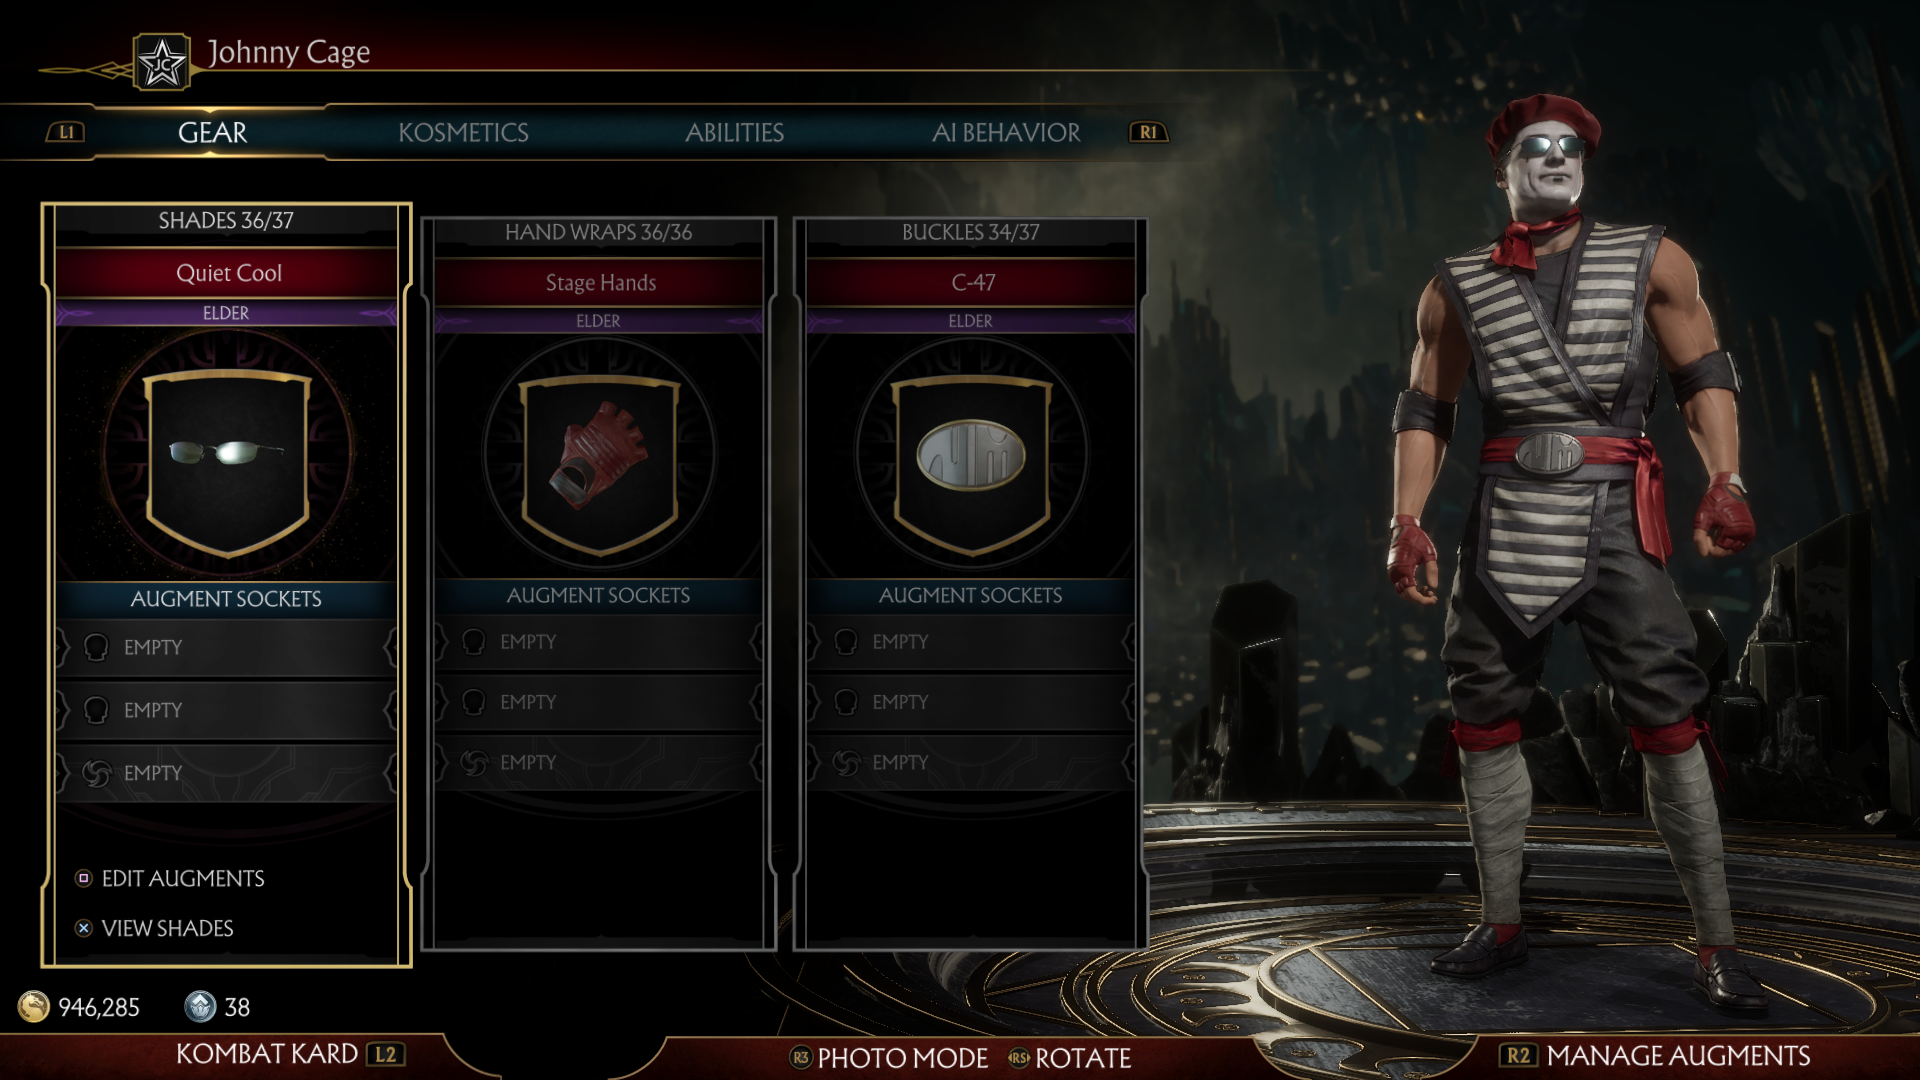Click the gold koin currency icon
This screenshot has width=1920, height=1080.
(34, 1006)
